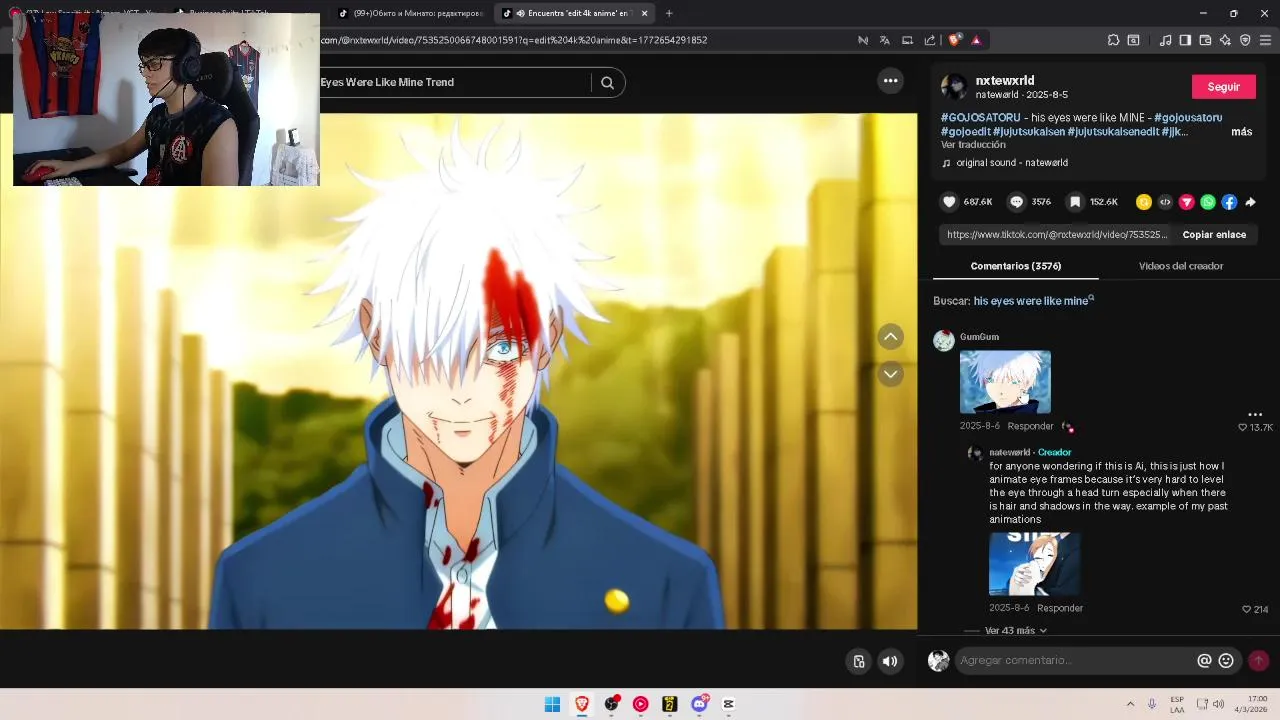Screen dimensions: 1280x720
Task: Open browser extensions puzzle icon
Action: pyautogui.click(x=1113, y=40)
